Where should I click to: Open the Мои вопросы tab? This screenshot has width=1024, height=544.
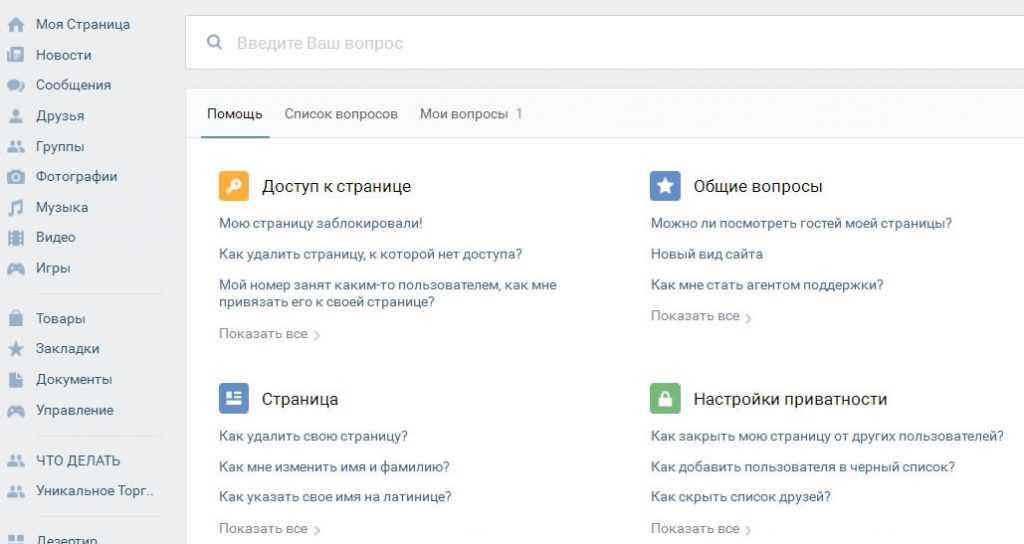[464, 114]
